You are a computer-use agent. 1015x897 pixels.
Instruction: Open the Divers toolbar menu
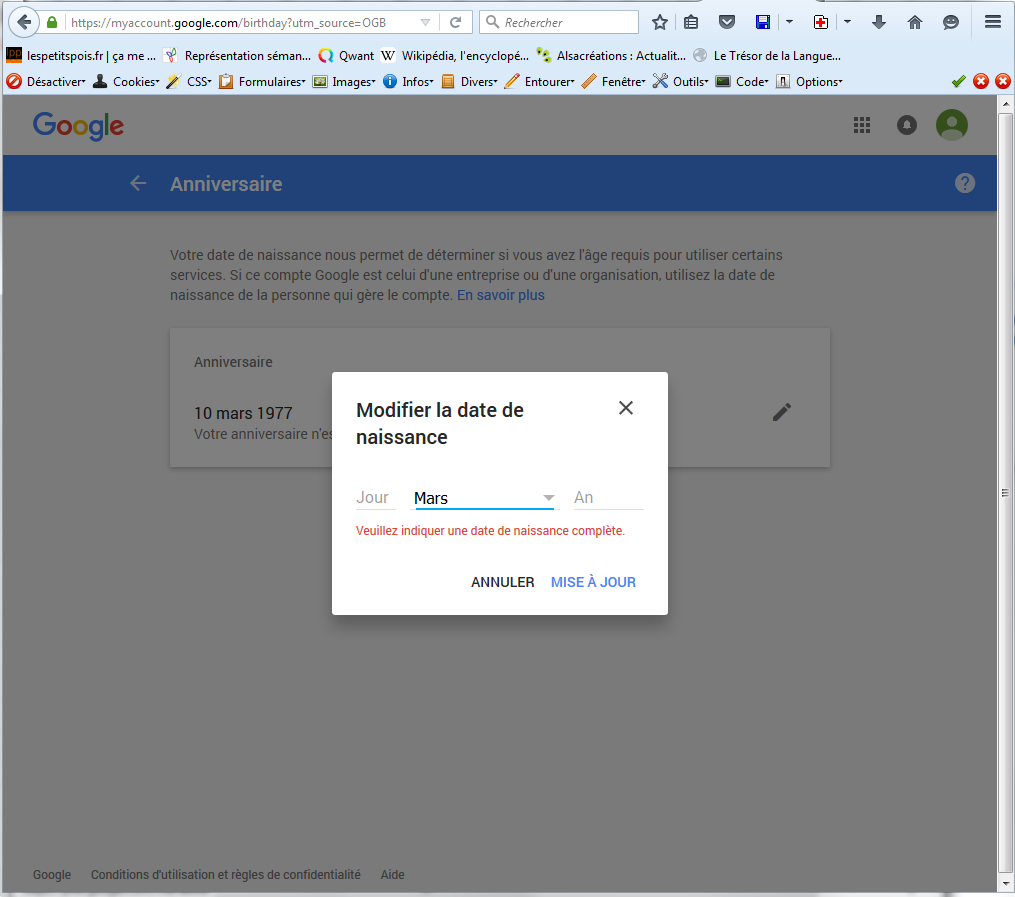click(469, 82)
